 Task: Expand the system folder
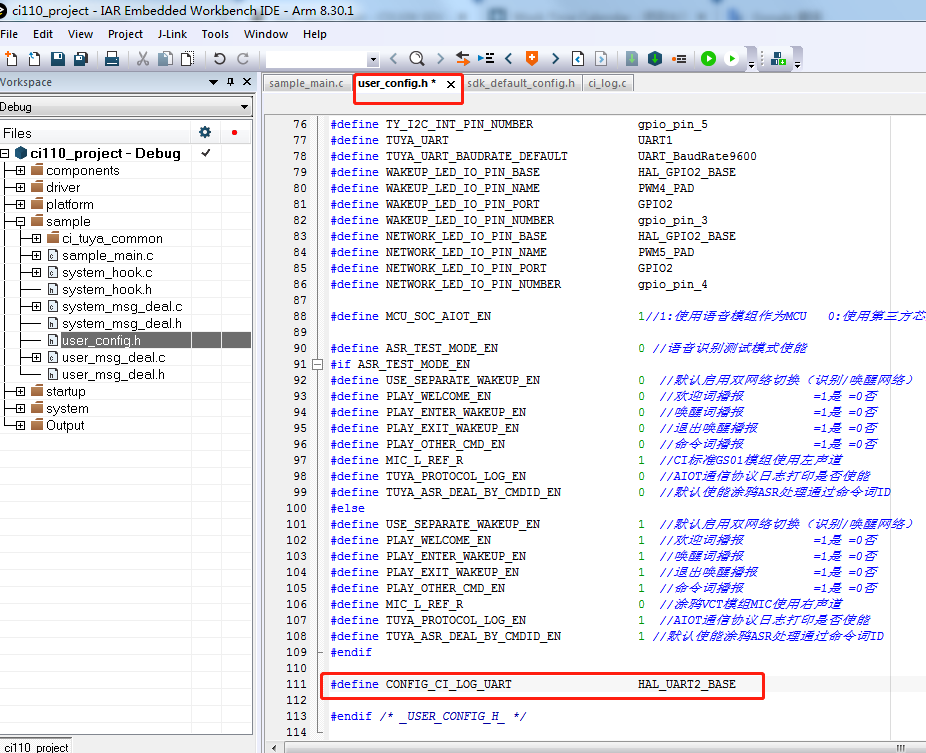click(x=21, y=409)
